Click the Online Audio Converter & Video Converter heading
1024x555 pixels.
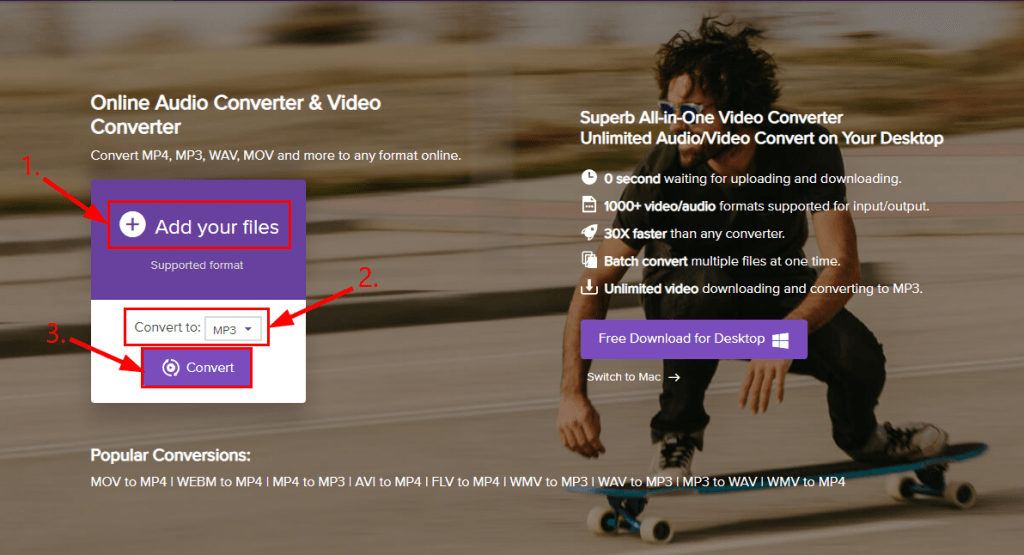(x=236, y=114)
